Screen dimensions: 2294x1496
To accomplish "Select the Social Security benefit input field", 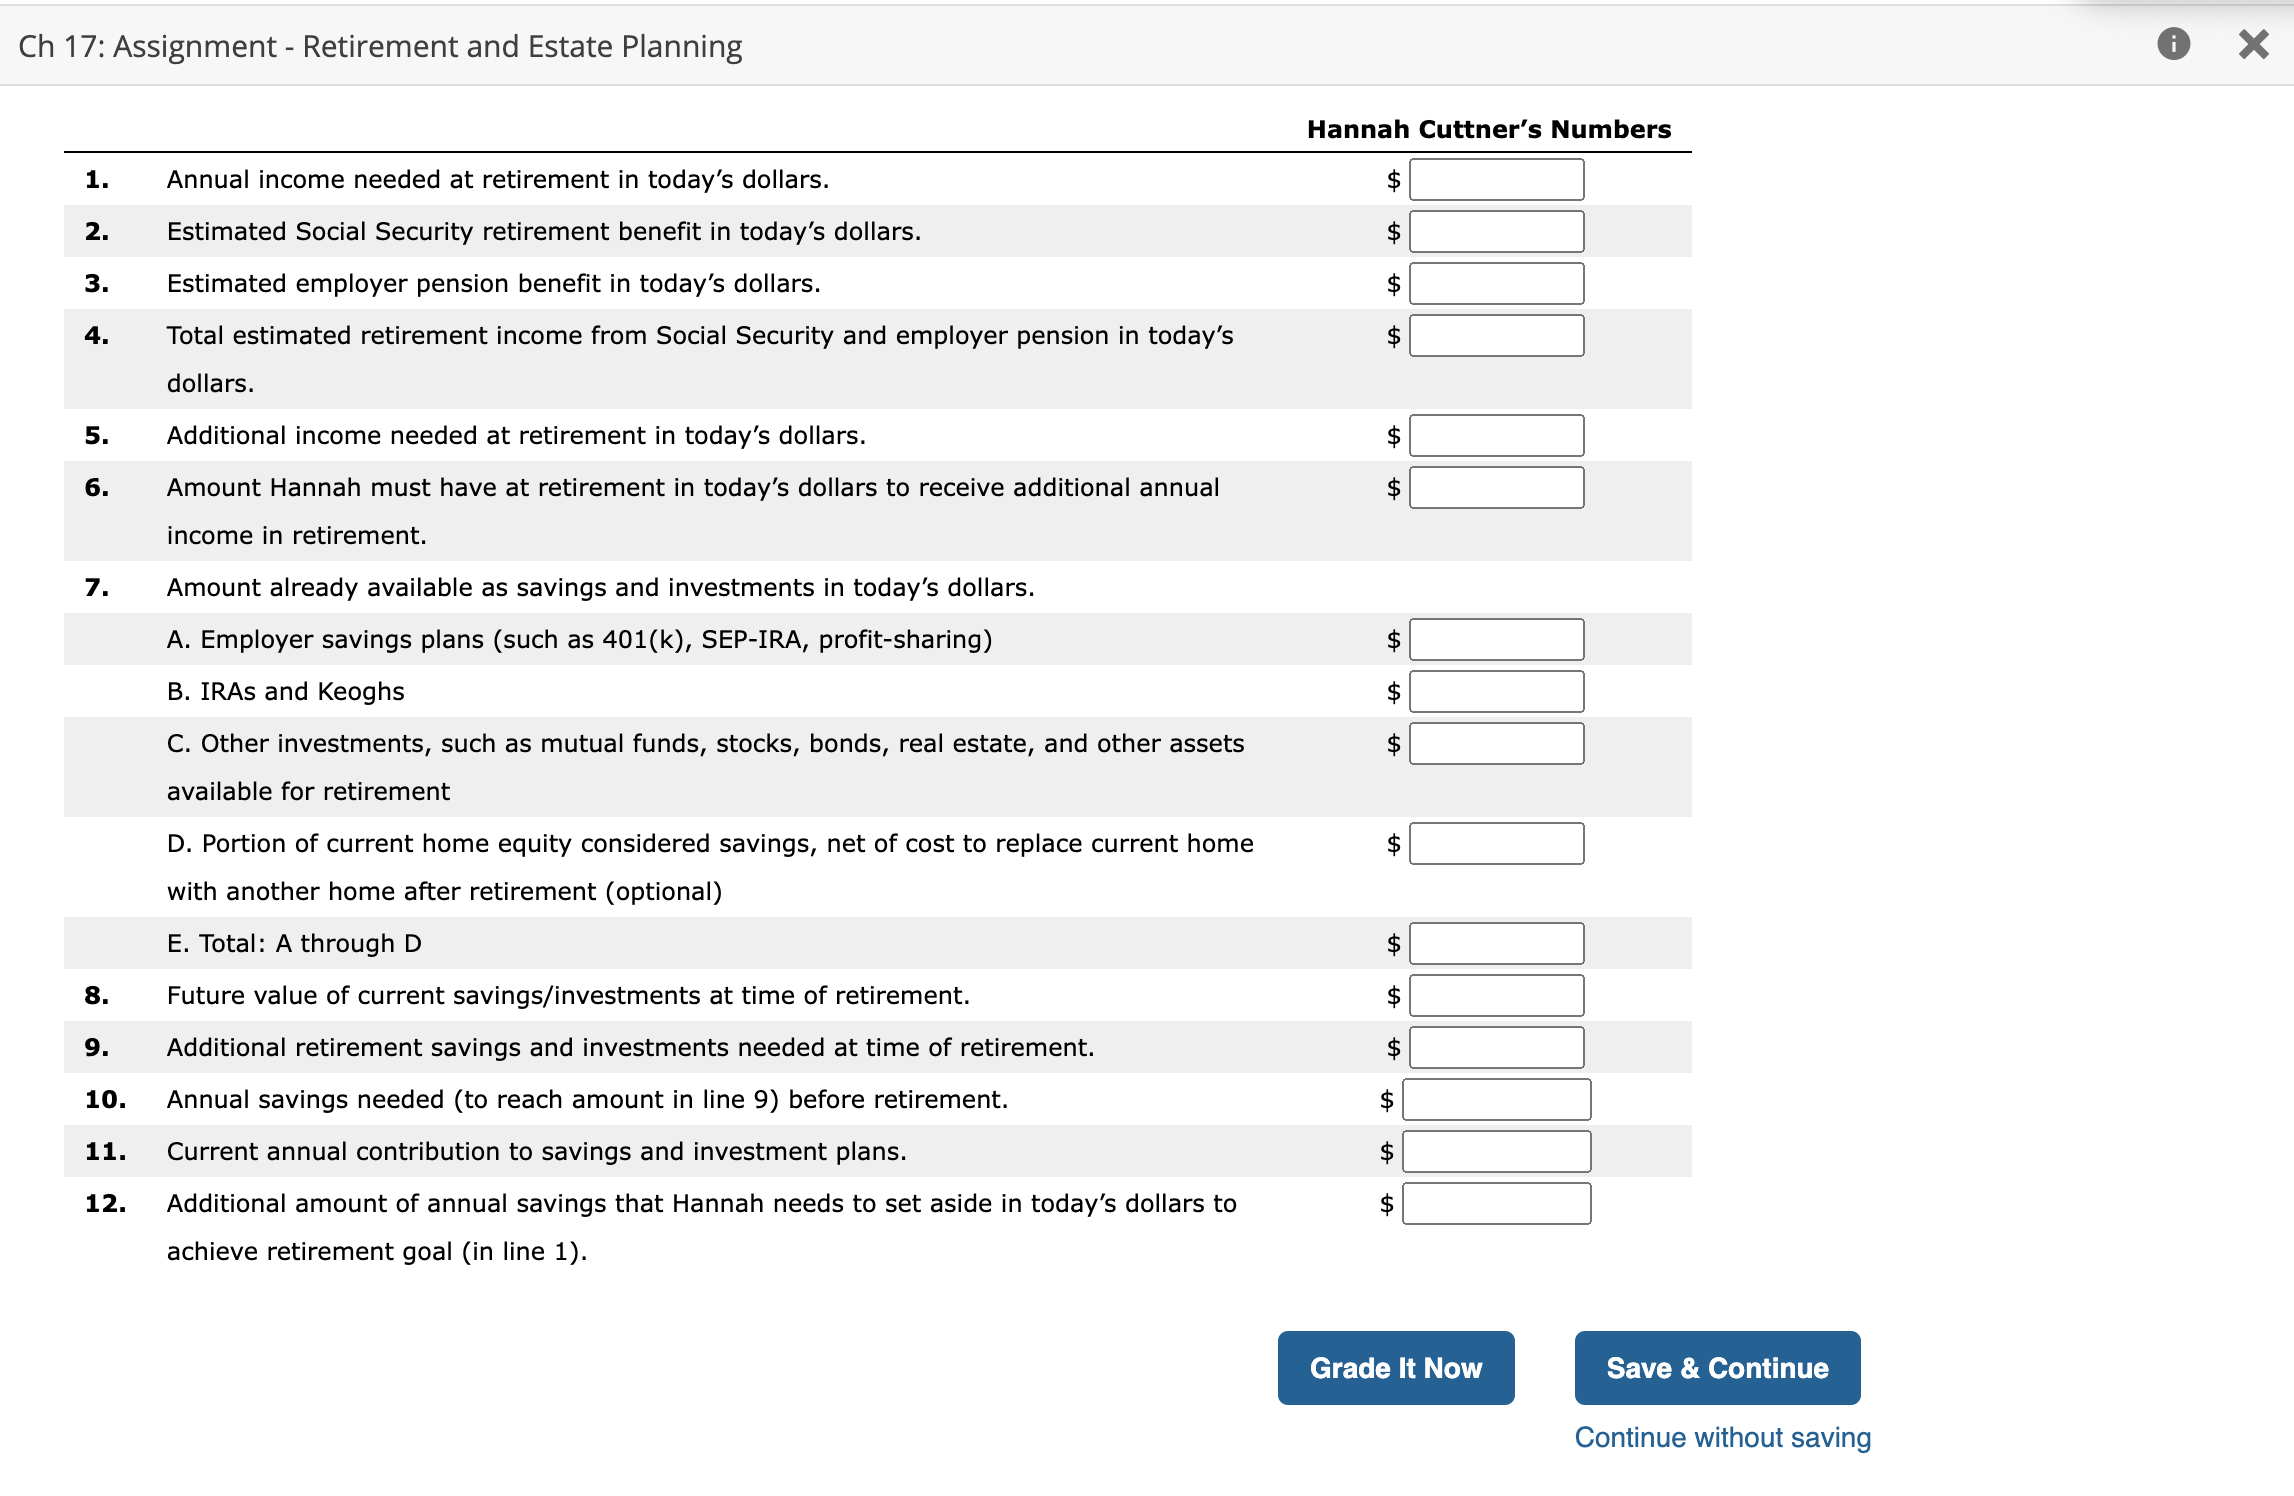I will (x=1496, y=232).
